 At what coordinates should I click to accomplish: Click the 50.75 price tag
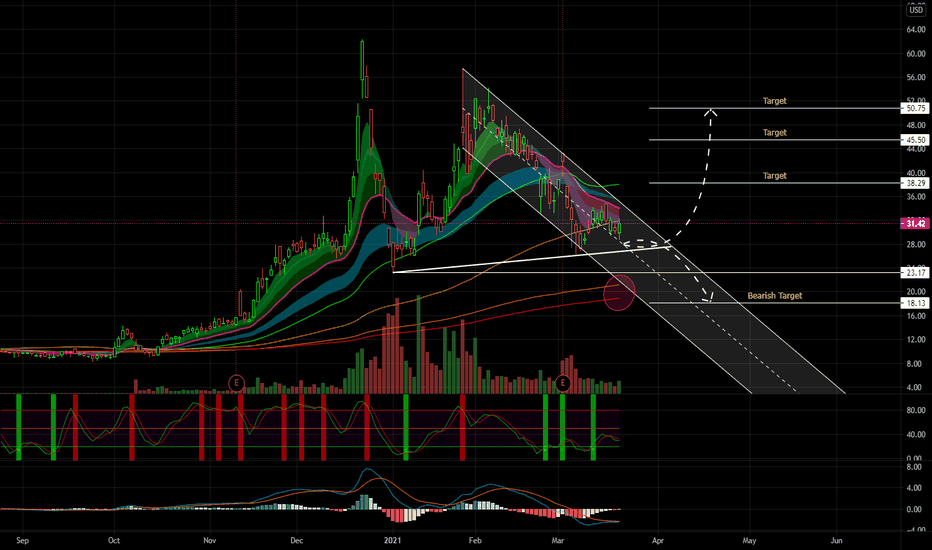point(915,108)
